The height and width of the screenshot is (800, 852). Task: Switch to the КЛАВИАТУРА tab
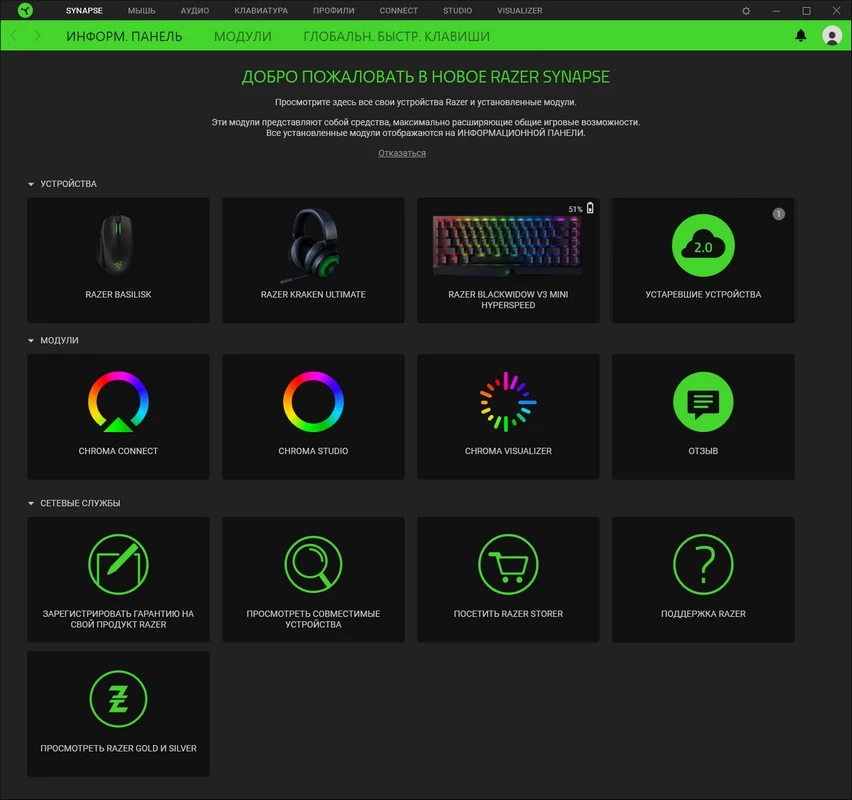coord(261,10)
